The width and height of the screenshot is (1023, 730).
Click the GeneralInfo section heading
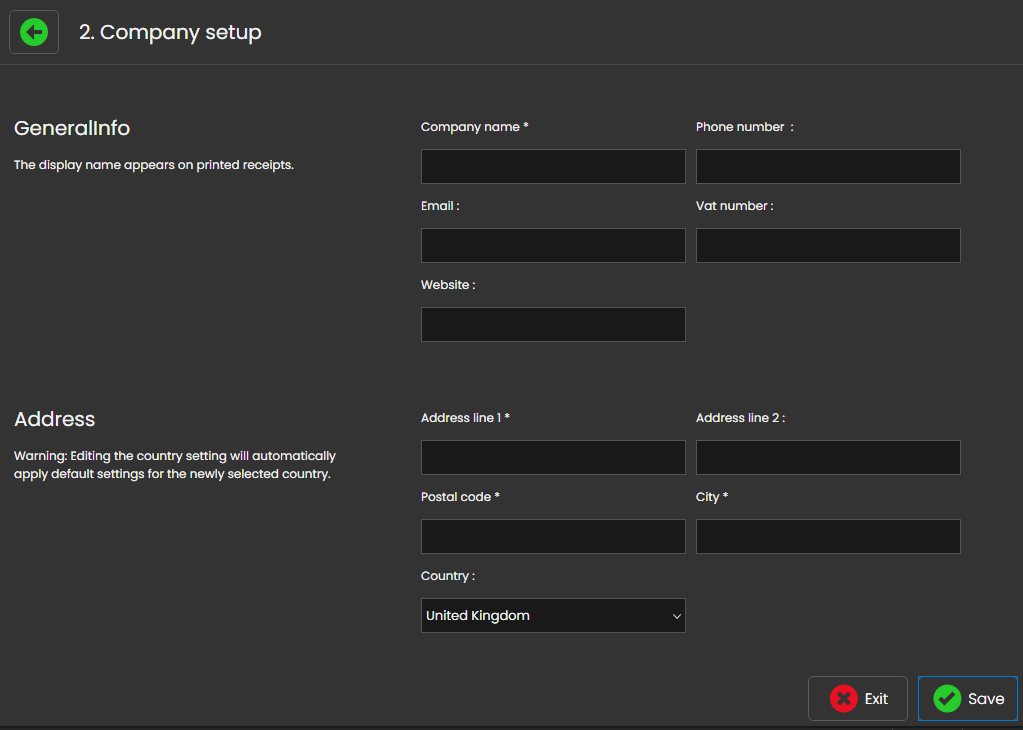[x=72, y=128]
